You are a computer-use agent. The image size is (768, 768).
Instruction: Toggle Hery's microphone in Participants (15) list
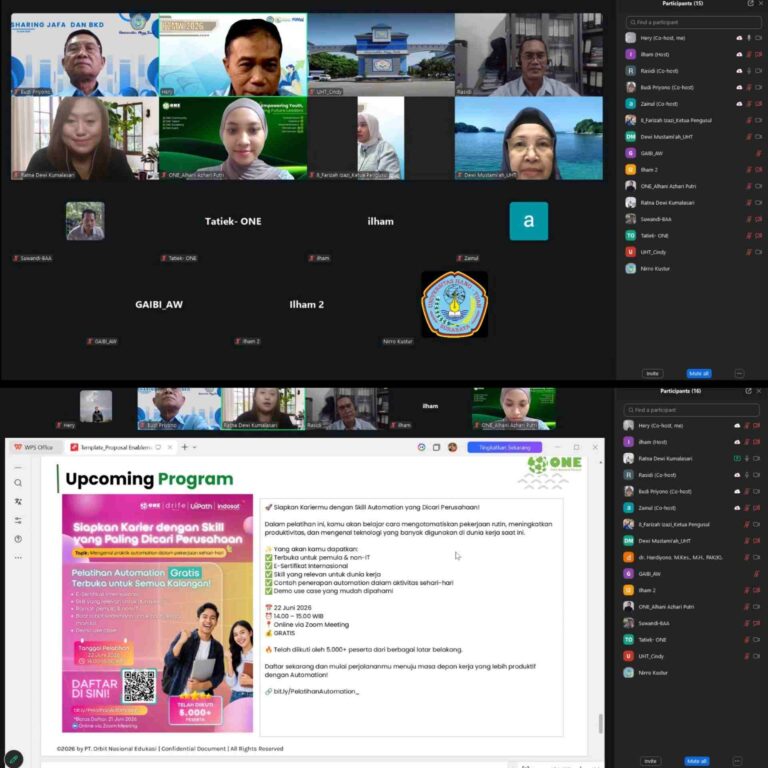tap(748, 38)
